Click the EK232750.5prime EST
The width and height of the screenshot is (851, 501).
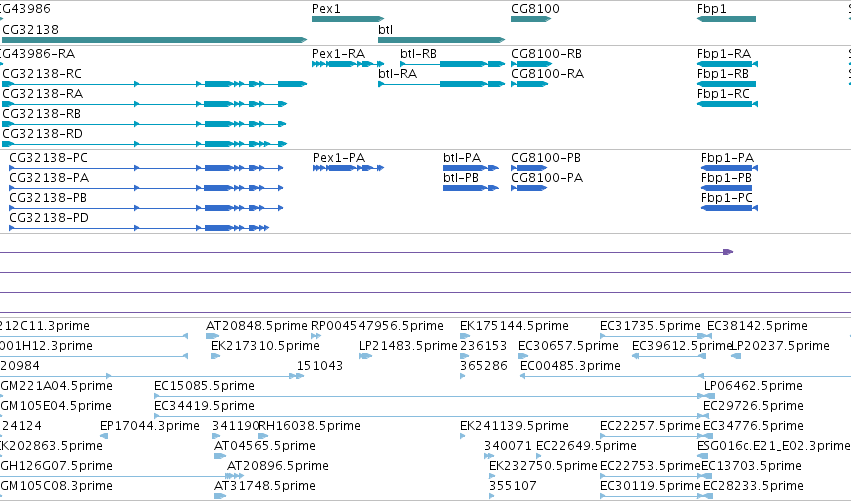tap(492, 476)
